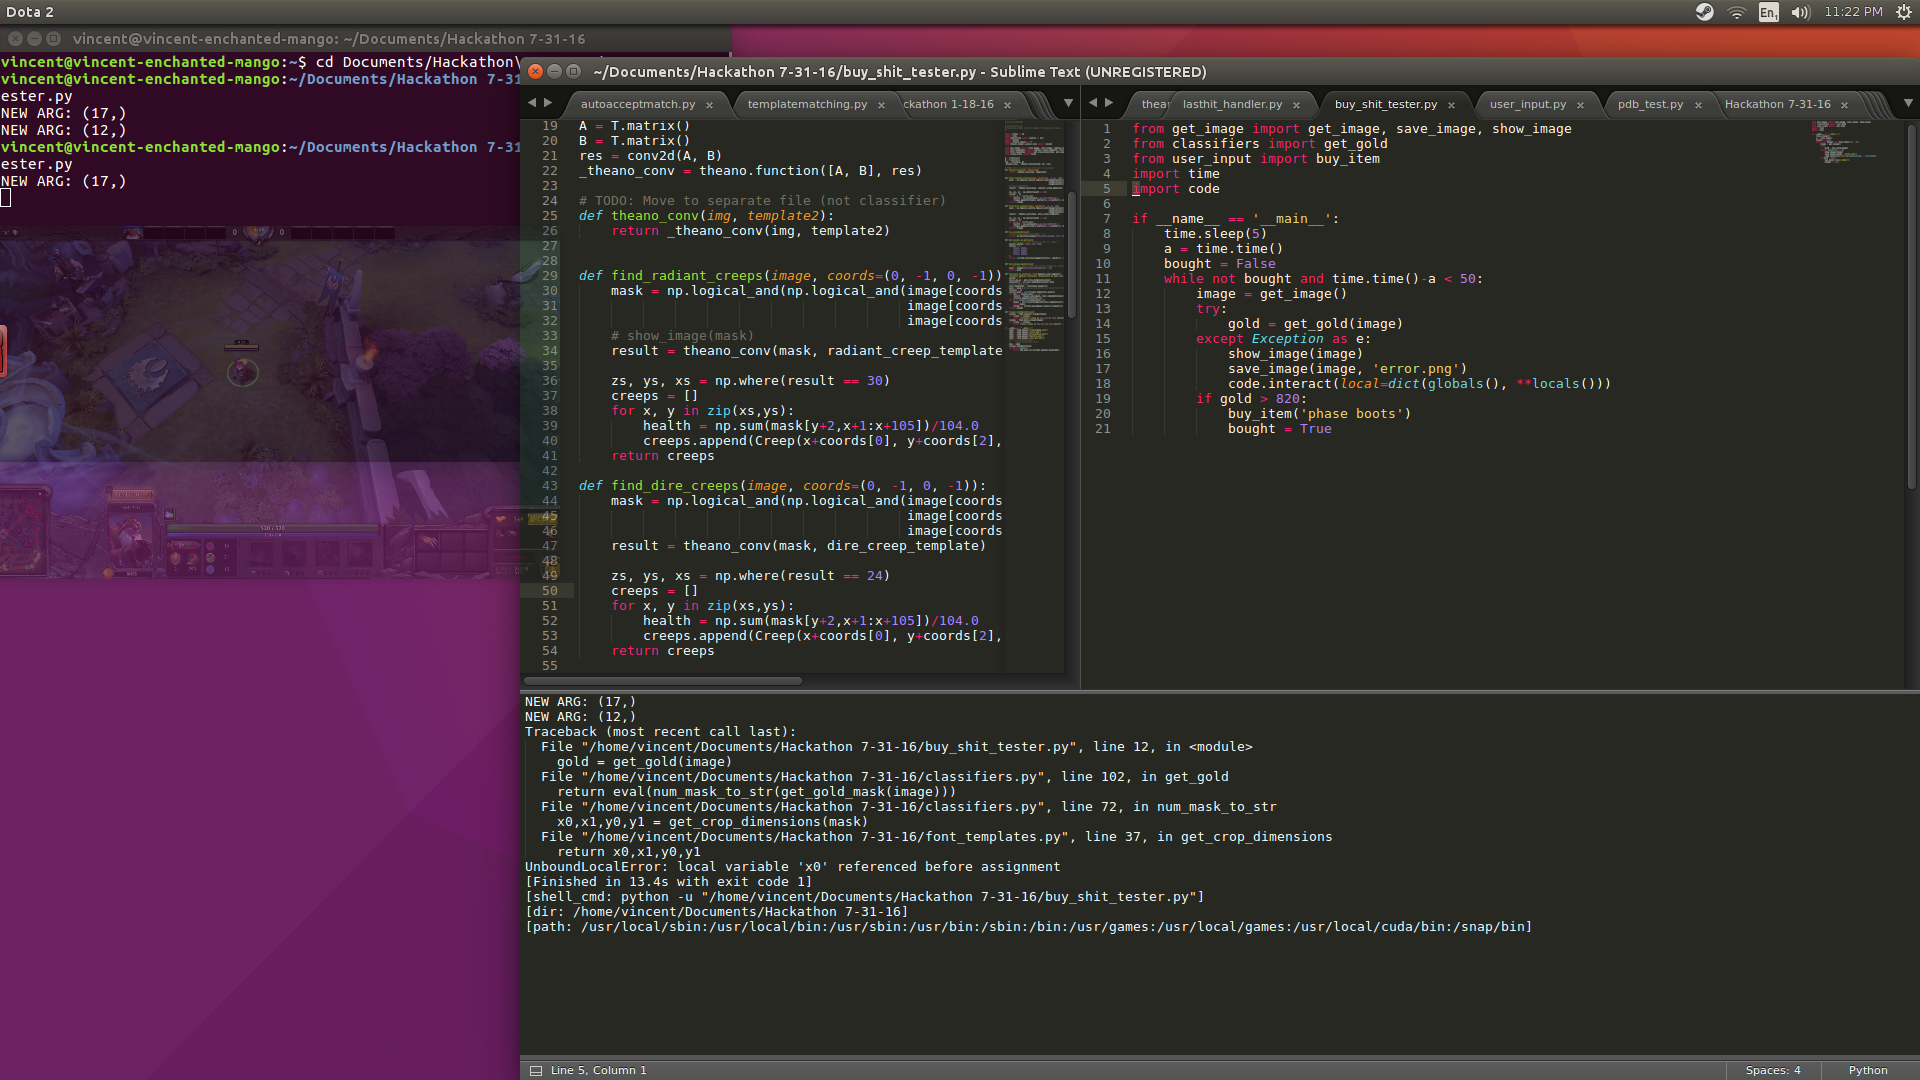Switch to the 'ckathon 1-18-16' tab
Viewport: 1920px width, 1080px height.
pos(949,104)
